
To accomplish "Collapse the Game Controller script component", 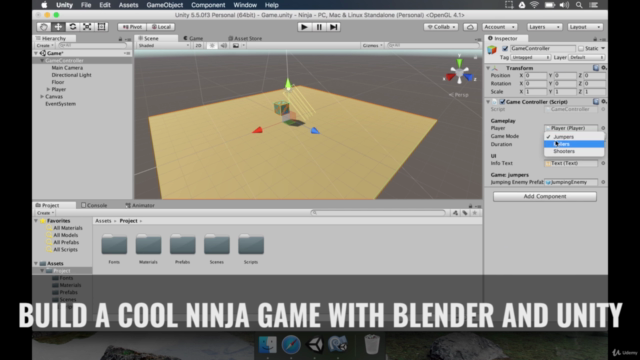I will [488, 102].
